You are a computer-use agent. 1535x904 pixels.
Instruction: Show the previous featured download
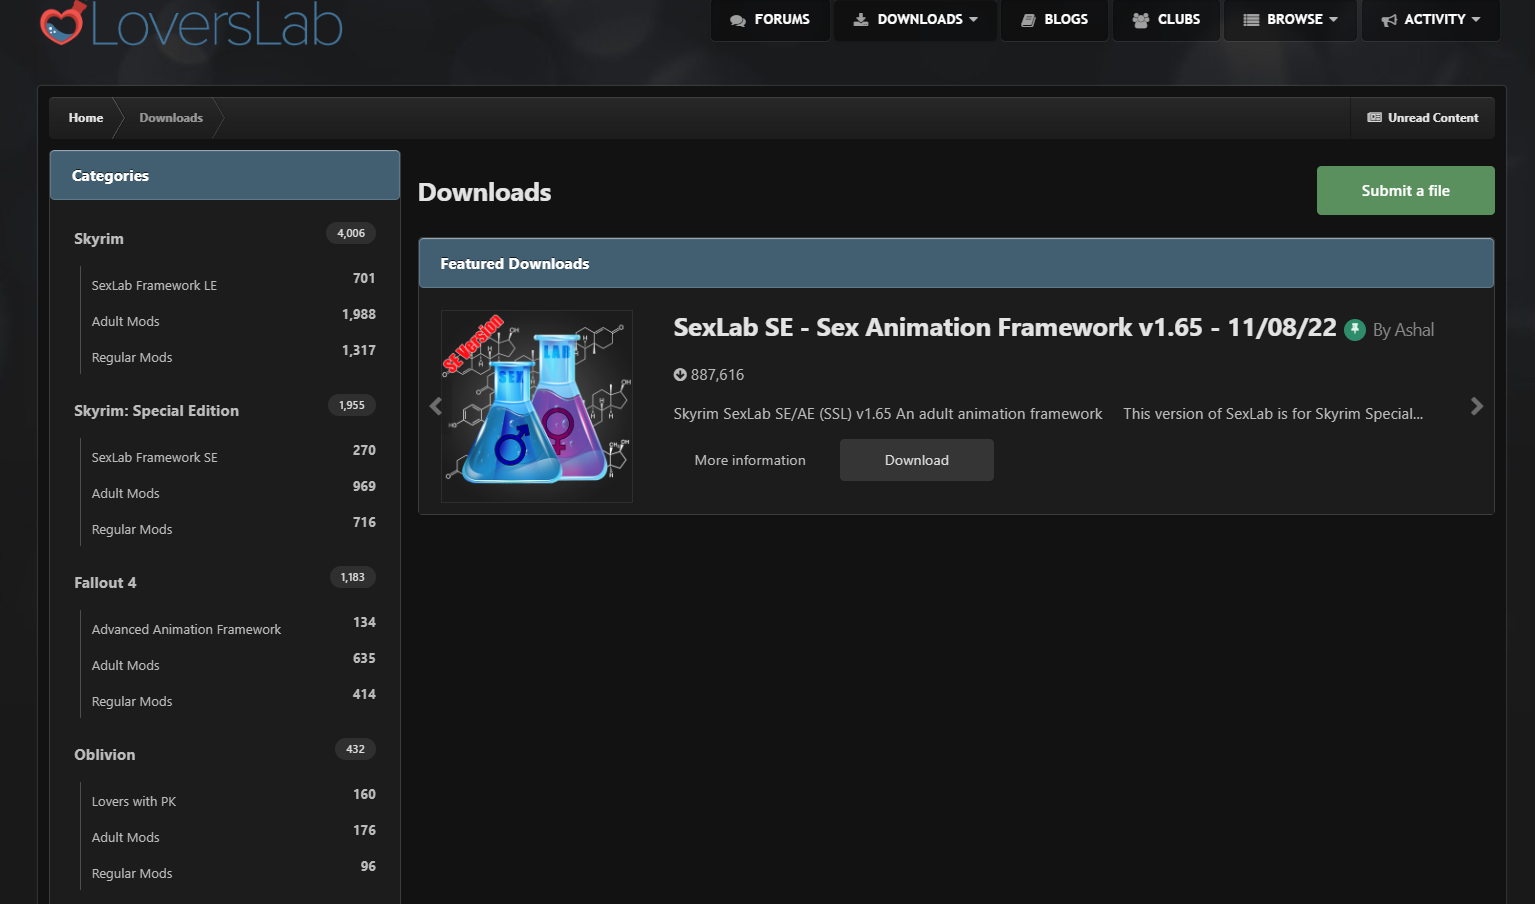[x=435, y=406]
